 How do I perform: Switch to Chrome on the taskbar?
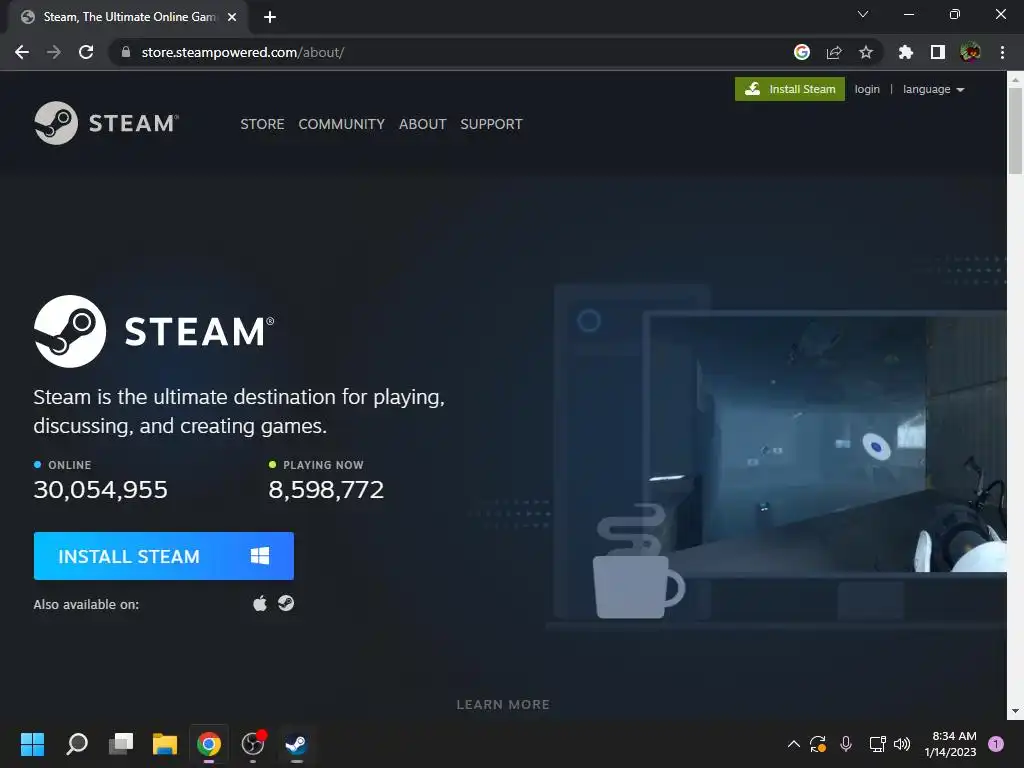click(209, 744)
